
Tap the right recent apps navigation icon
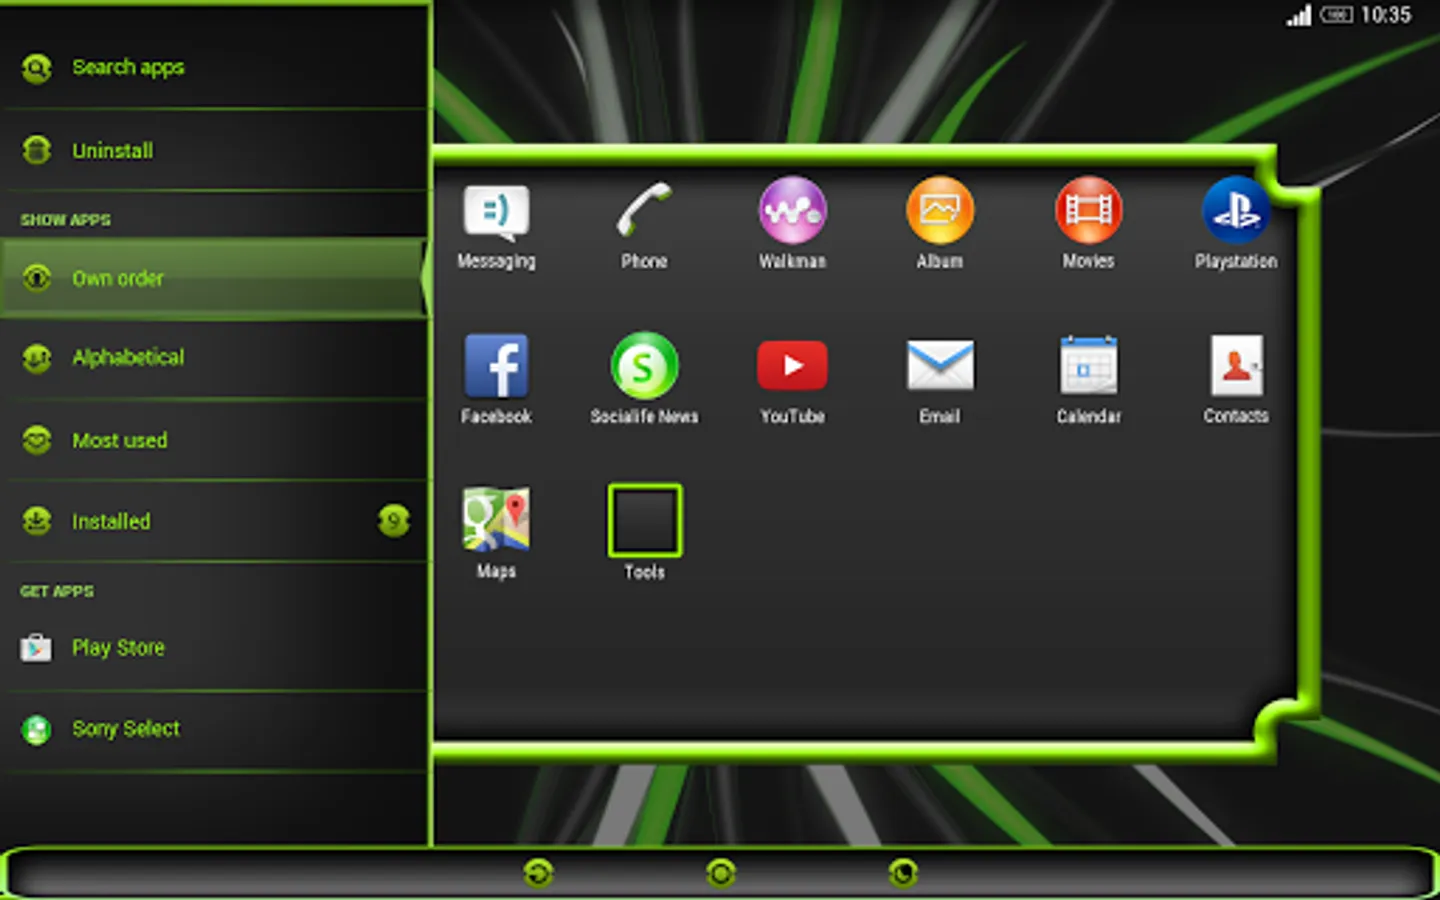(x=903, y=873)
